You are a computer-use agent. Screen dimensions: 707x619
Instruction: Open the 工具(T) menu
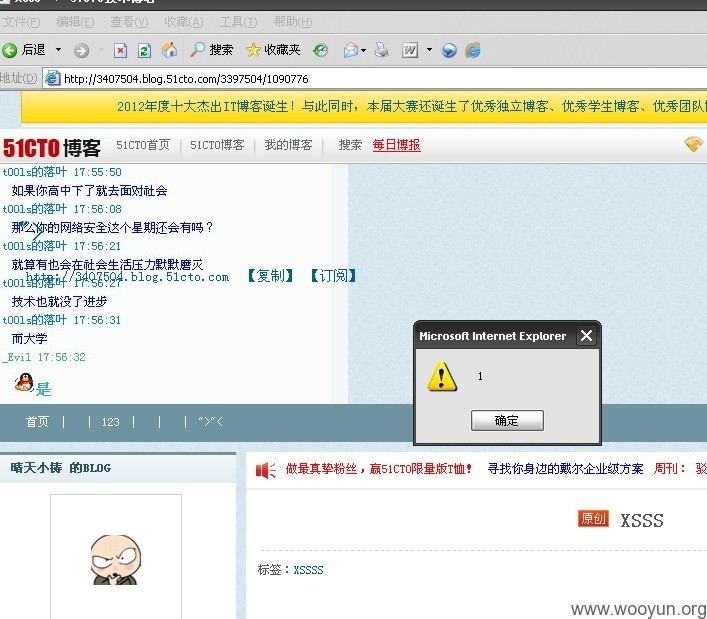point(239,22)
